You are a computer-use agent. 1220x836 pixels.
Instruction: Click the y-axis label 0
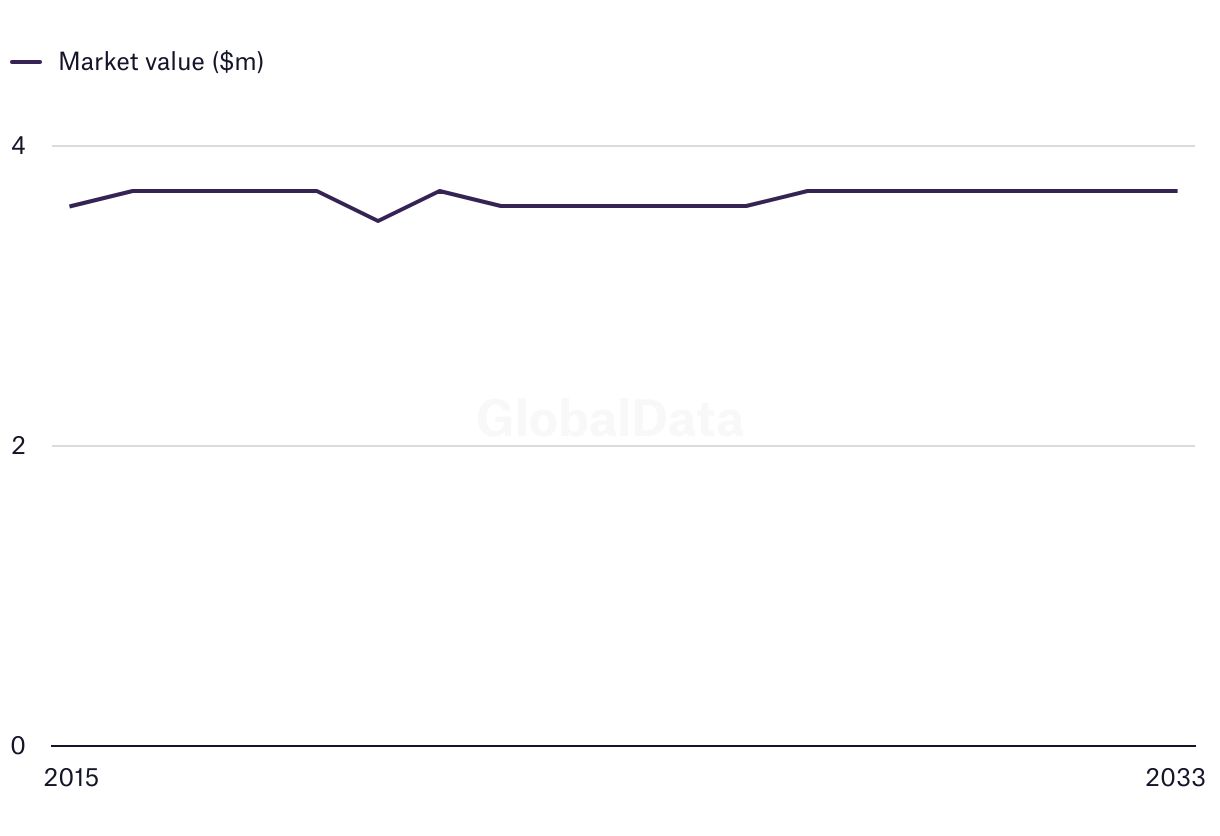pos(18,746)
